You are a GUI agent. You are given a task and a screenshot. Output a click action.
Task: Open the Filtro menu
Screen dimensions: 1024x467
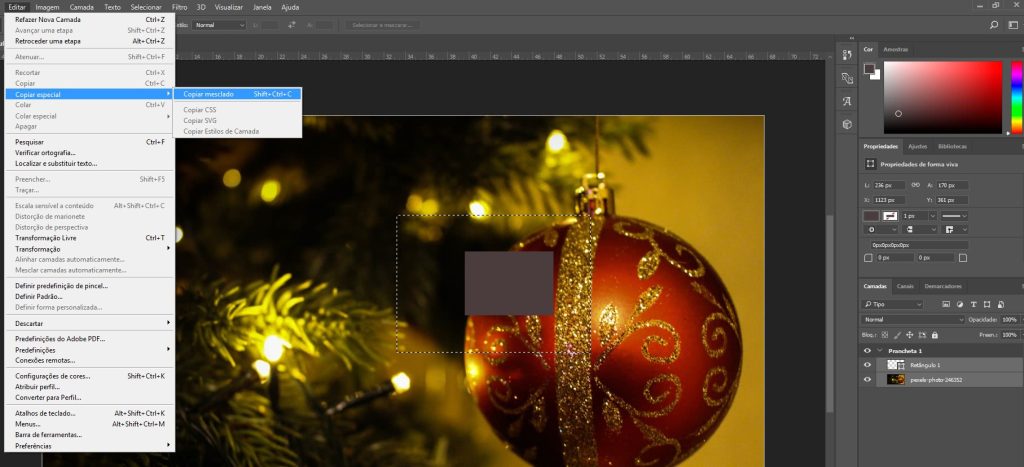179,7
